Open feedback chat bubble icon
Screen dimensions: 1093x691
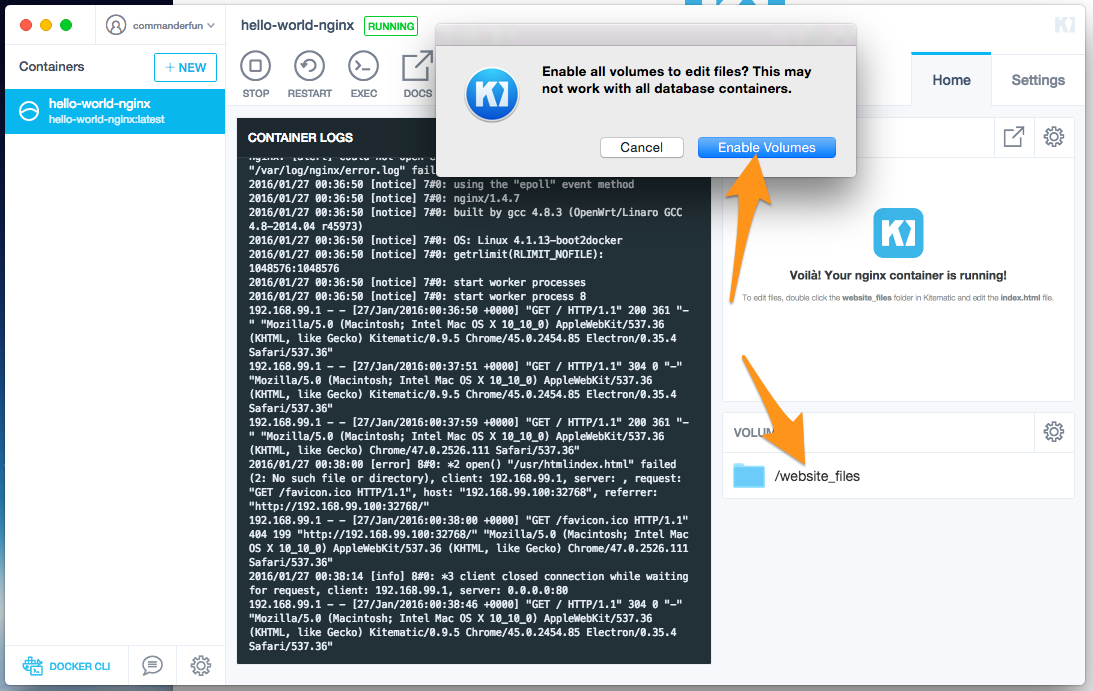[x=152, y=665]
